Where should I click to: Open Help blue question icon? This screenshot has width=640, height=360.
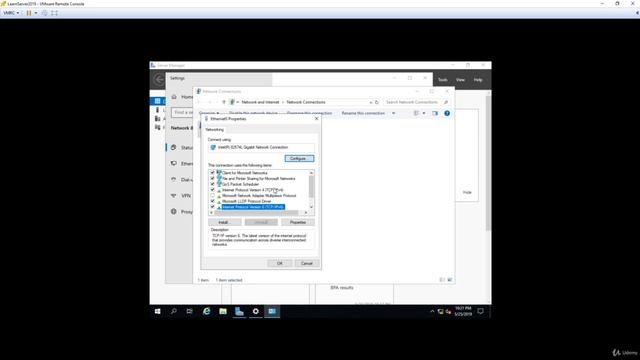[x=447, y=113]
